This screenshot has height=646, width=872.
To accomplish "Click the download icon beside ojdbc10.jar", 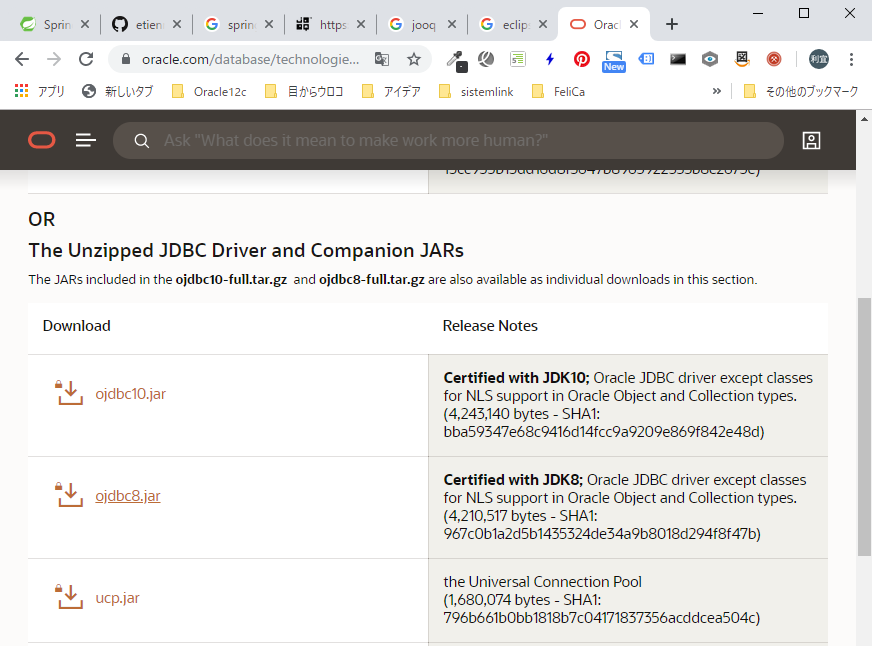I will (x=69, y=392).
